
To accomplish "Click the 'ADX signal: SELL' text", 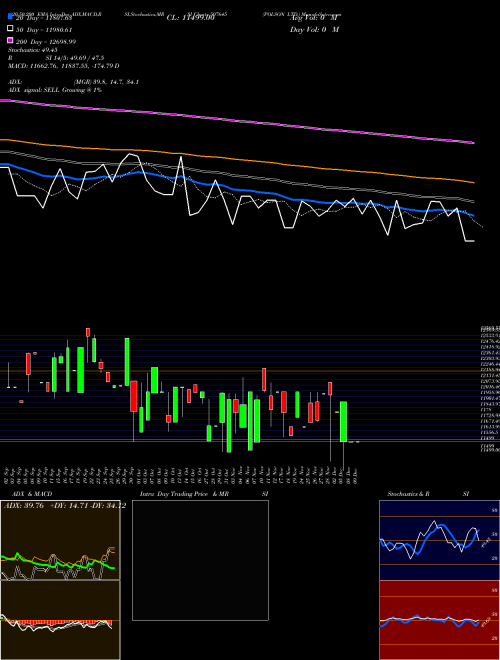I will [x=34, y=90].
